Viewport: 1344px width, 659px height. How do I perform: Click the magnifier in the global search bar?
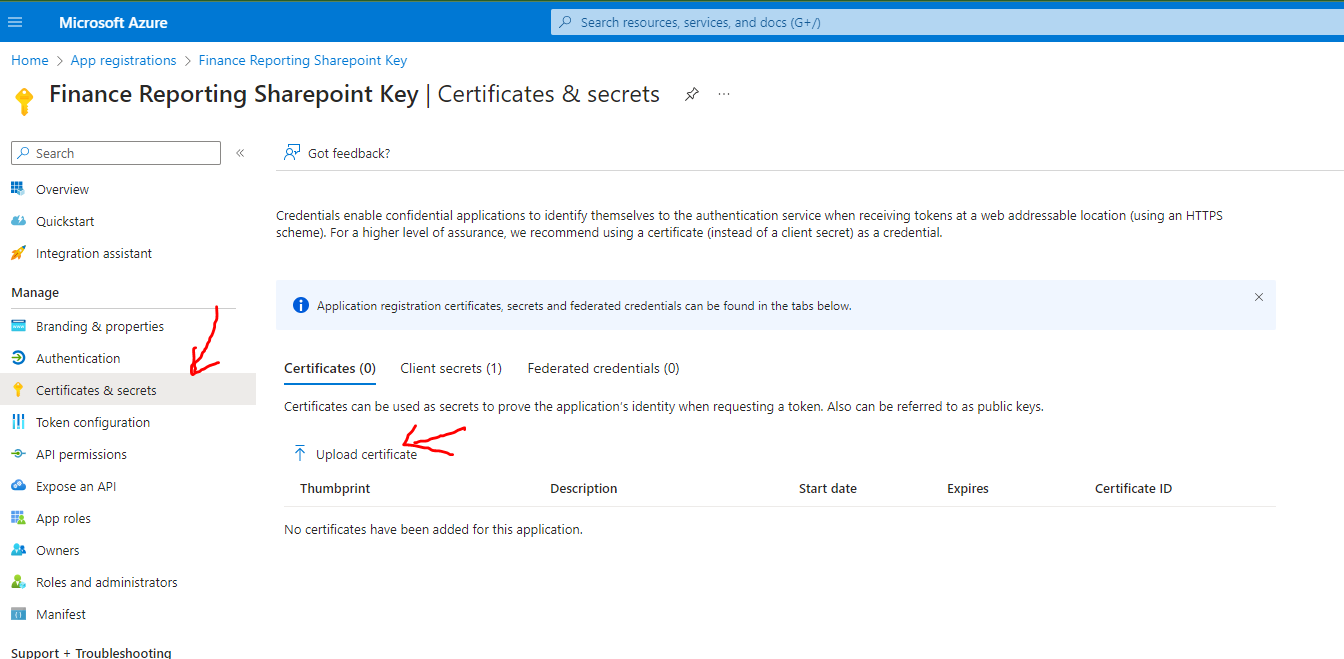click(x=566, y=22)
